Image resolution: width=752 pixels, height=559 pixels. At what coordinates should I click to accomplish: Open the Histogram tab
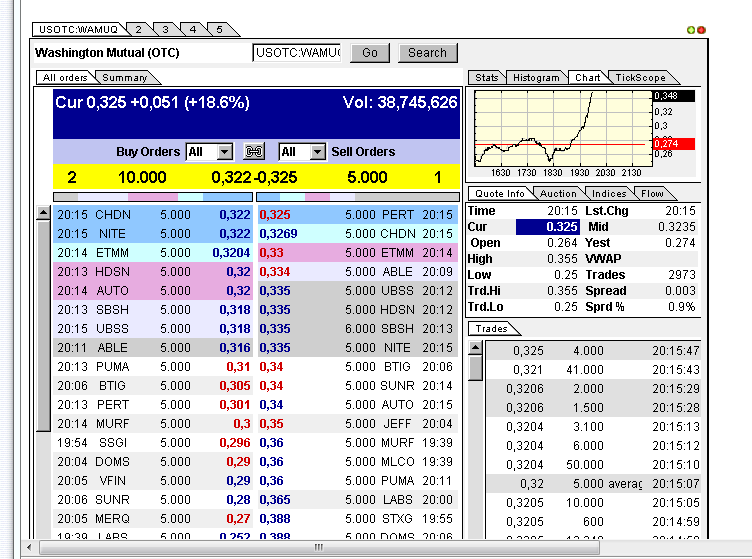pos(536,77)
